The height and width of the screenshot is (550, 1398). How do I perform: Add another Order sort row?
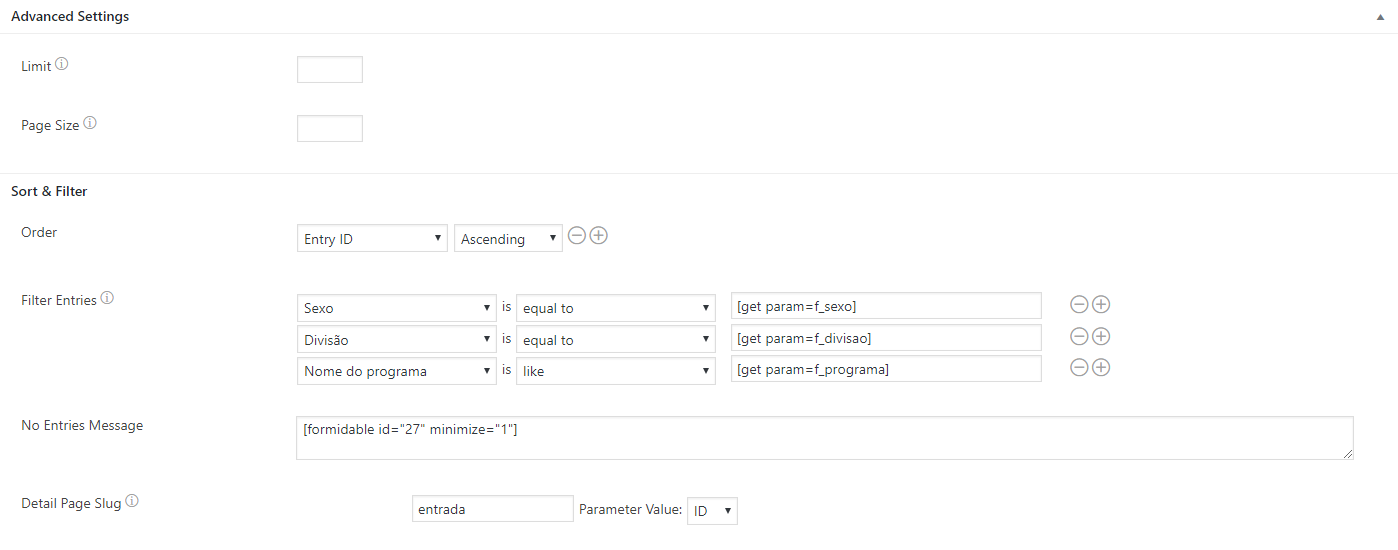tap(599, 236)
